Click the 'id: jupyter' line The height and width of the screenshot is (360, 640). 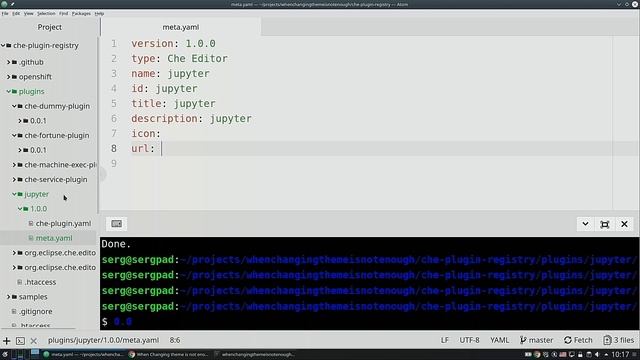coord(164,89)
